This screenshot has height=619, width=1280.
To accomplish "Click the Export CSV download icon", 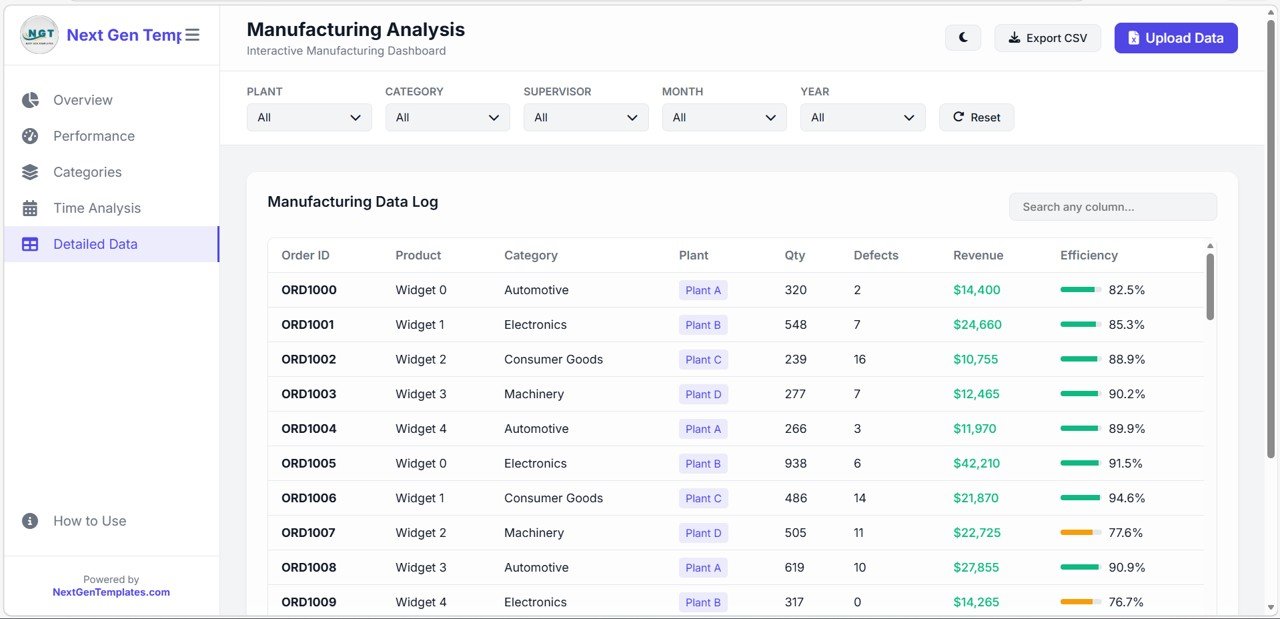I will [1014, 37].
